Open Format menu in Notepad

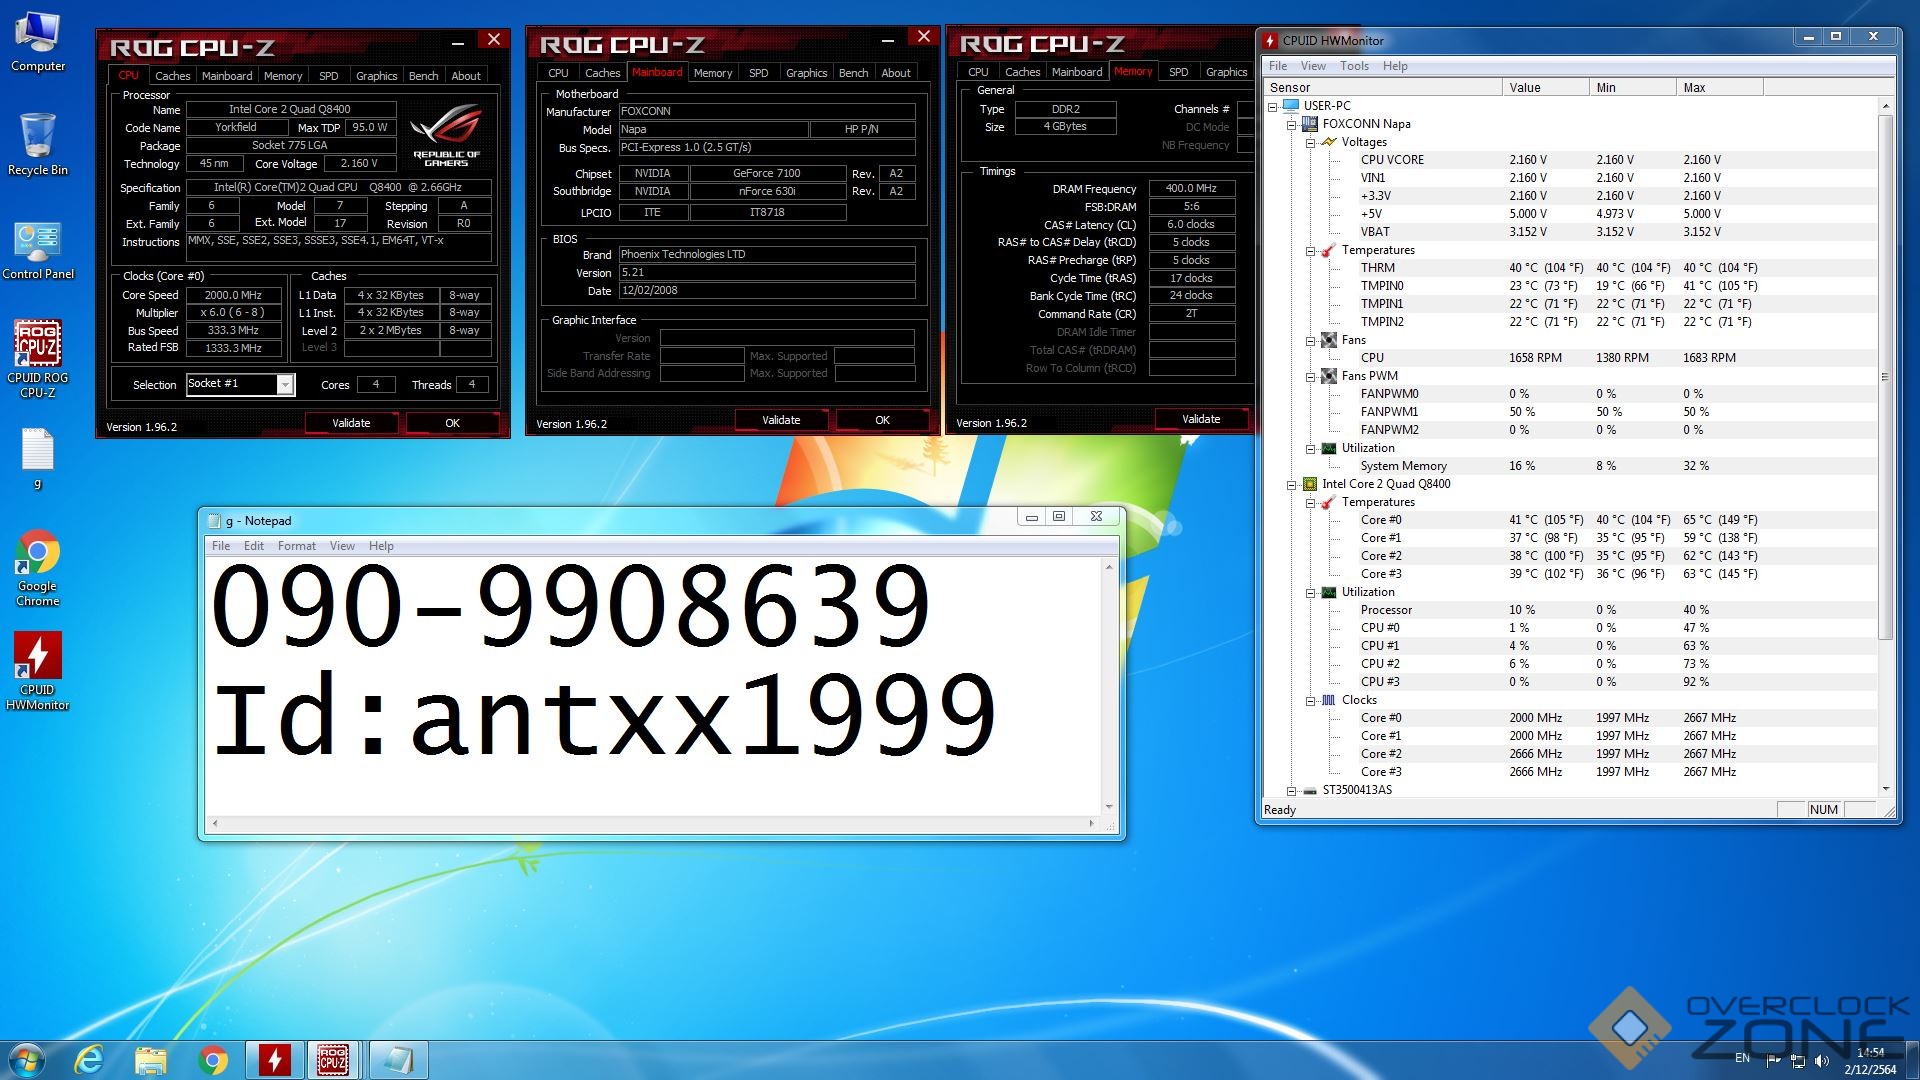pyautogui.click(x=297, y=546)
